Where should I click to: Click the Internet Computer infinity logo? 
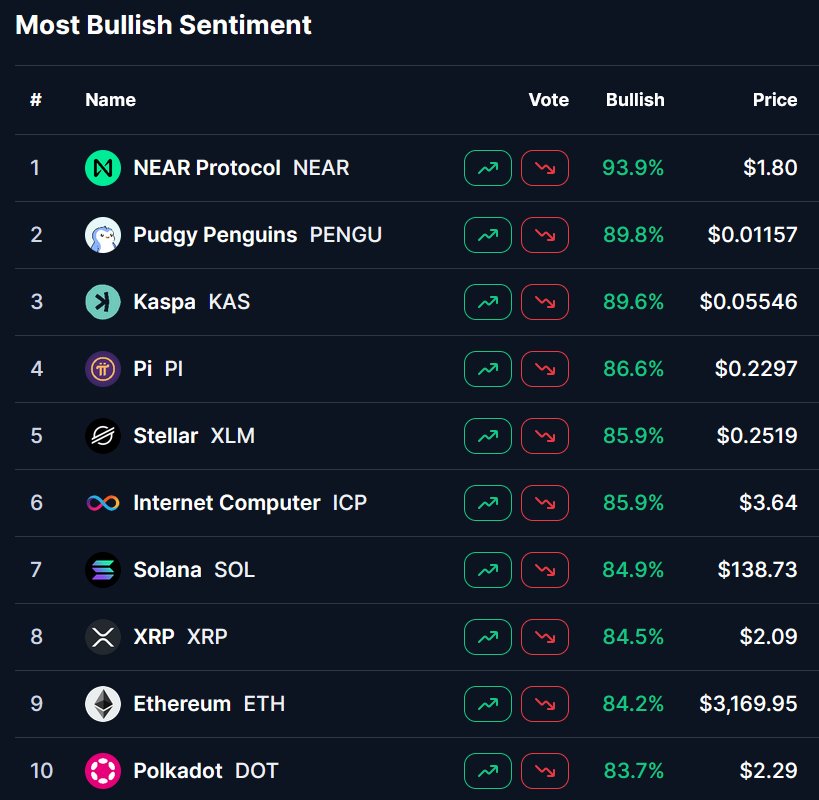[x=103, y=503]
